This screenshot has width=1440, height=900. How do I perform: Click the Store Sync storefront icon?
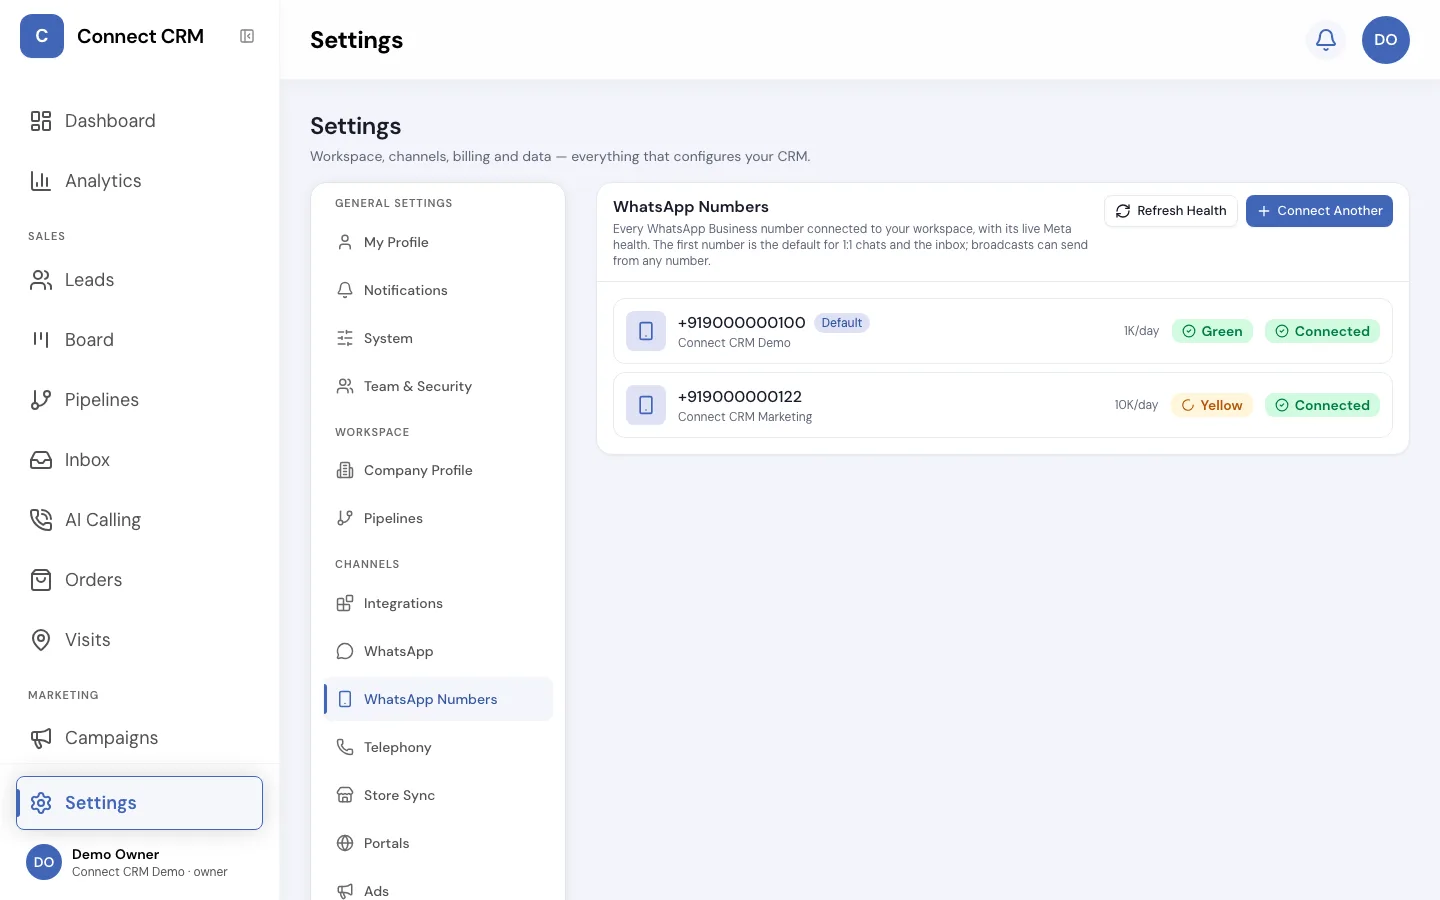coord(345,795)
